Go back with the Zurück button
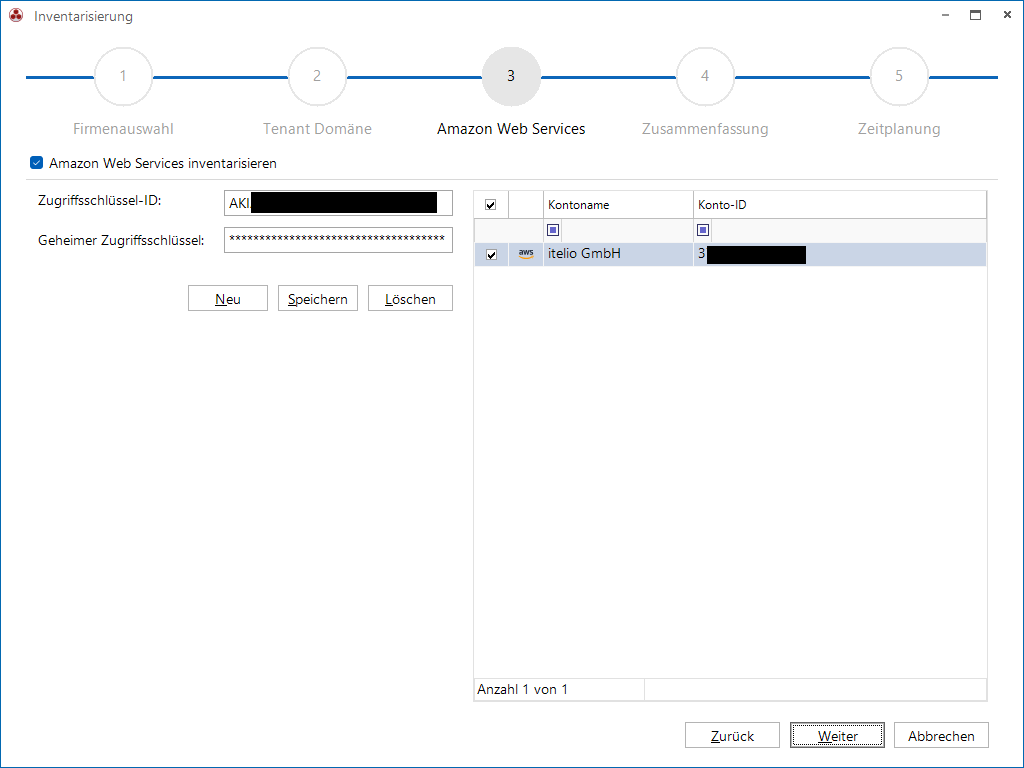Viewport: 1024px width, 768px height. click(732, 735)
